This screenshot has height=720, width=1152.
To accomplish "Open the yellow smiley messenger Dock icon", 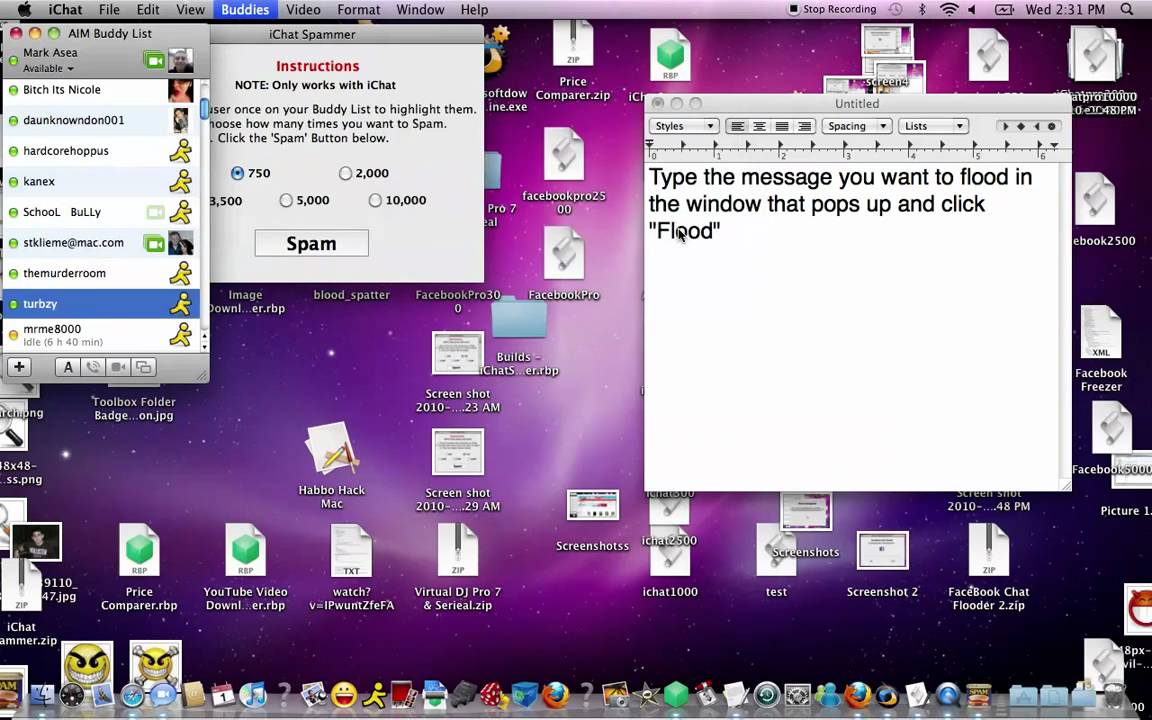I will click(x=344, y=694).
